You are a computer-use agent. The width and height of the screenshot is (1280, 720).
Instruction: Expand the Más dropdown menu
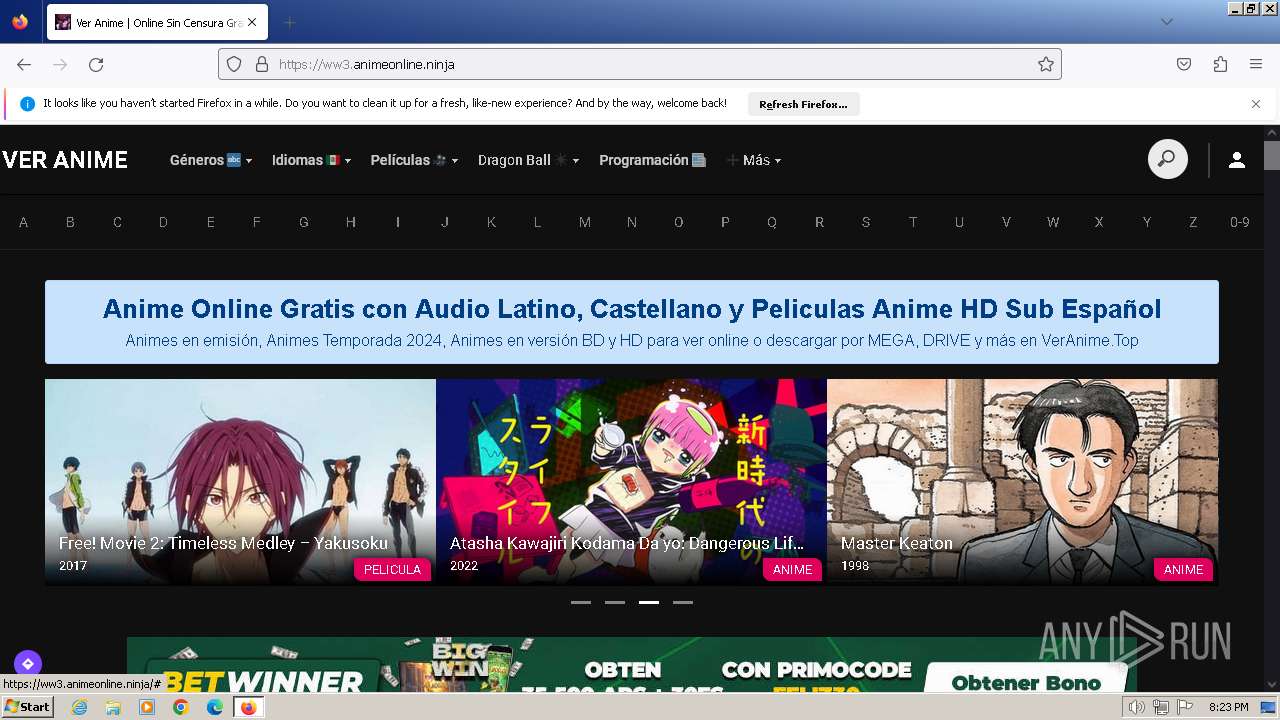754,160
